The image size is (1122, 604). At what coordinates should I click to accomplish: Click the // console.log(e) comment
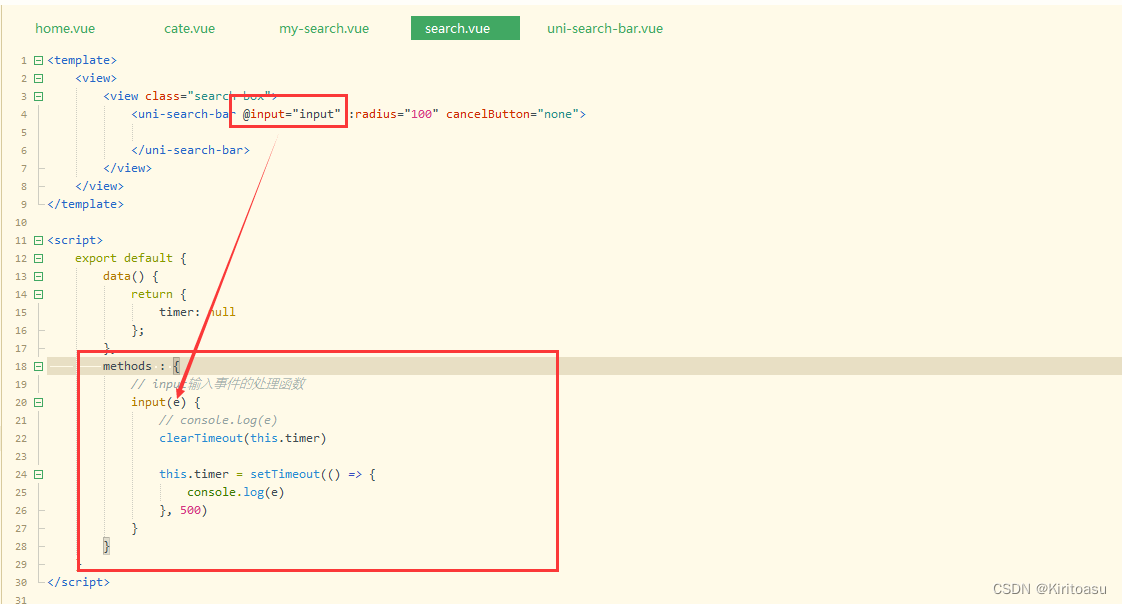point(218,420)
